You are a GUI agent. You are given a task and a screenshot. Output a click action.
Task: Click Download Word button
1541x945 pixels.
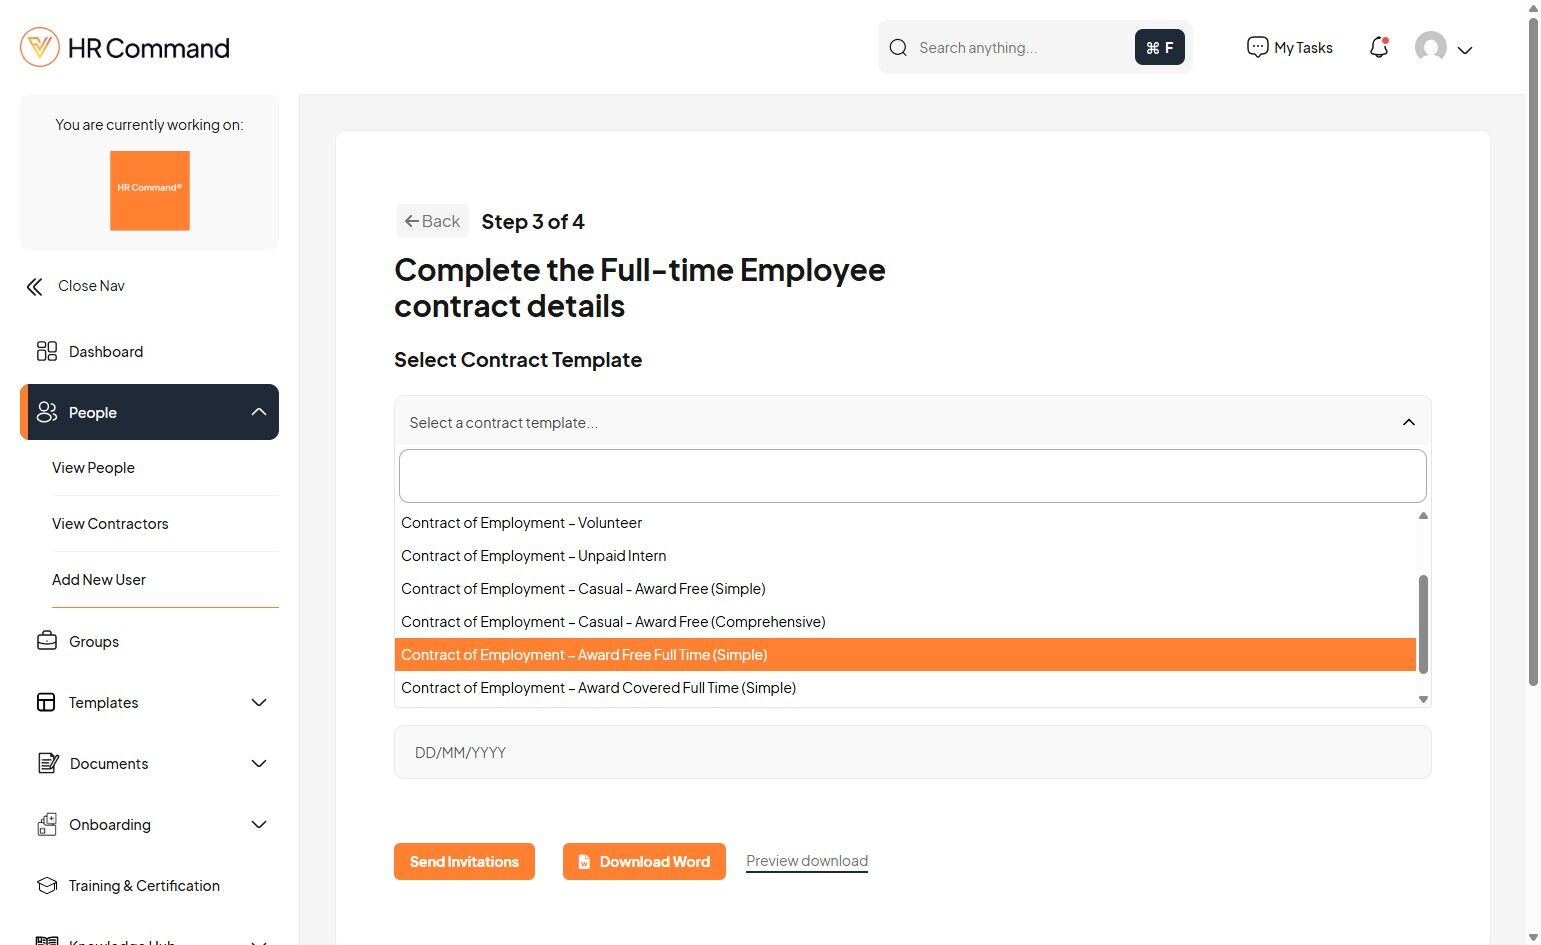click(644, 861)
